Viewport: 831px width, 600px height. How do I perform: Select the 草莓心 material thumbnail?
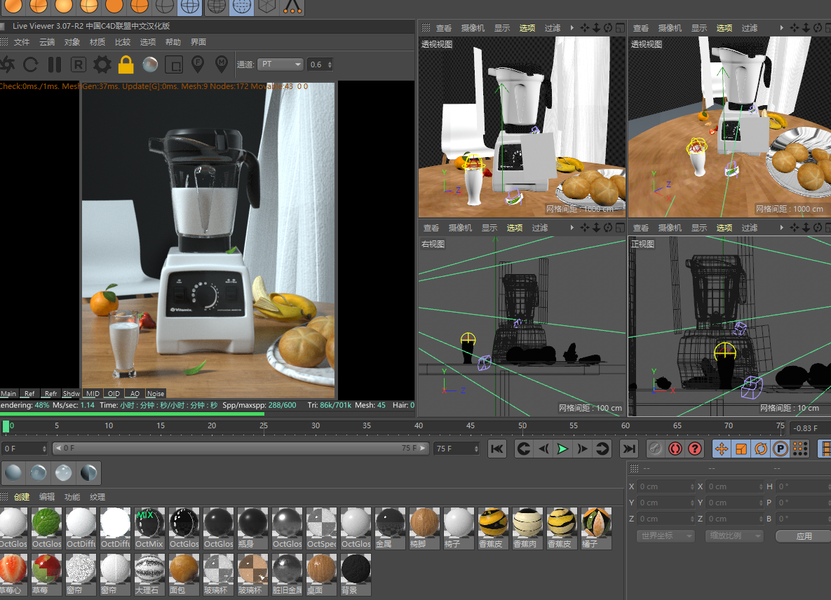click(13, 574)
